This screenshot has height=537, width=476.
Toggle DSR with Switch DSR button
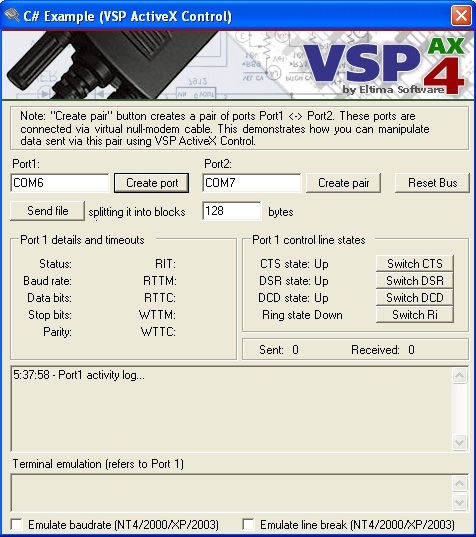click(415, 280)
